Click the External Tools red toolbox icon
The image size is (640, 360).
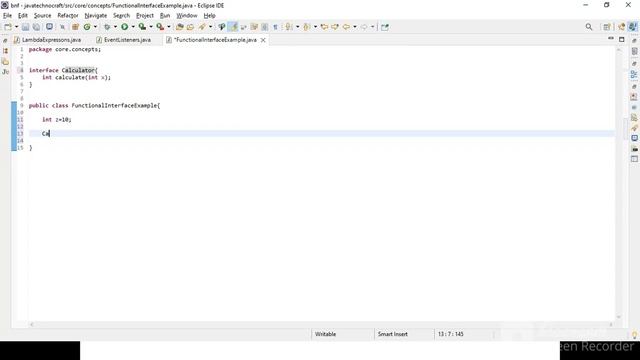[x=160, y=27]
